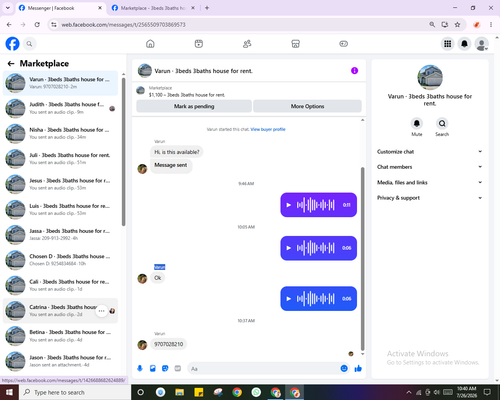This screenshot has width=500, height=400.
Task: Click the sticker picker icon
Action: tap(165, 368)
